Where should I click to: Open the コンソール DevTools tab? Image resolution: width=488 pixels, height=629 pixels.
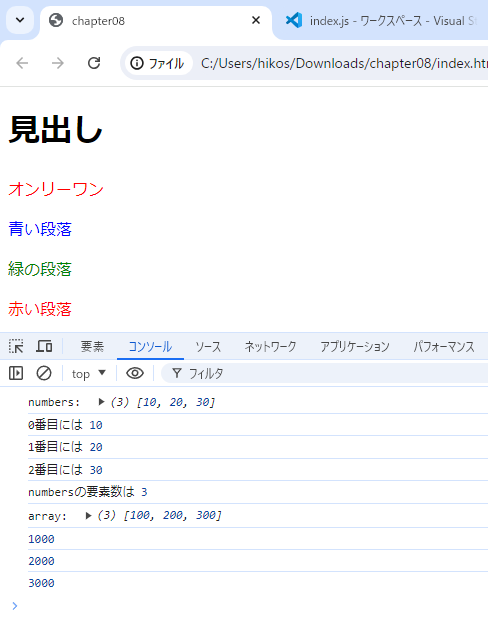(150, 347)
